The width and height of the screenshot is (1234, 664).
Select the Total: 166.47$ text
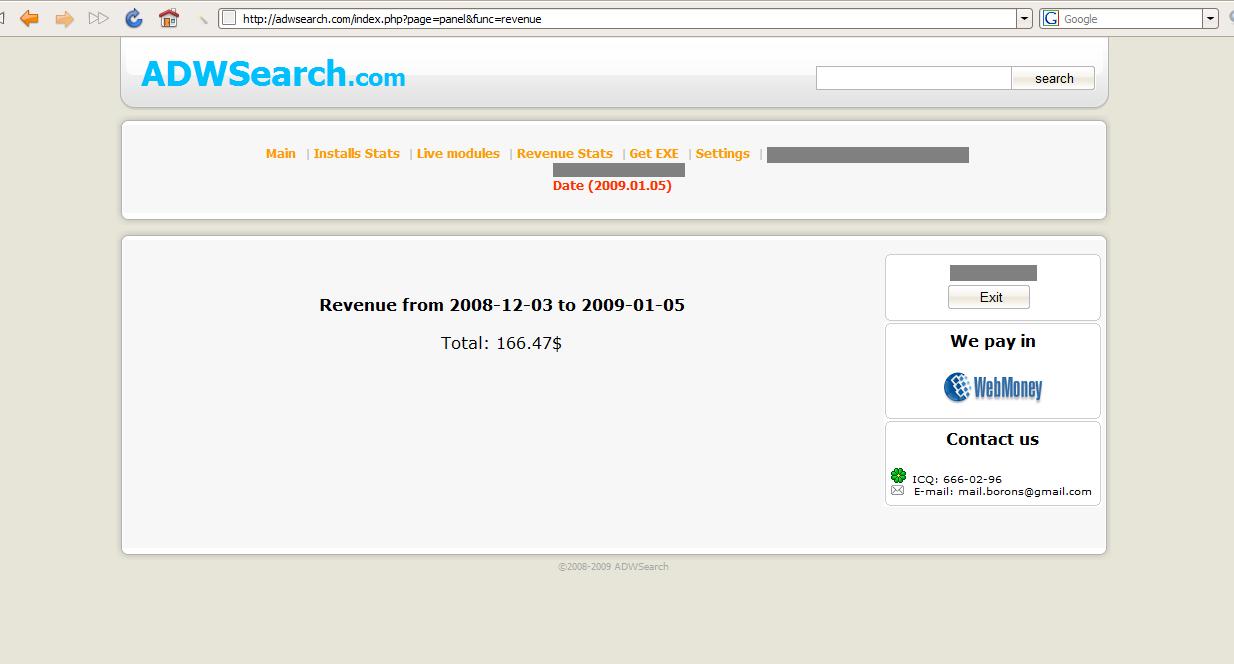click(501, 343)
